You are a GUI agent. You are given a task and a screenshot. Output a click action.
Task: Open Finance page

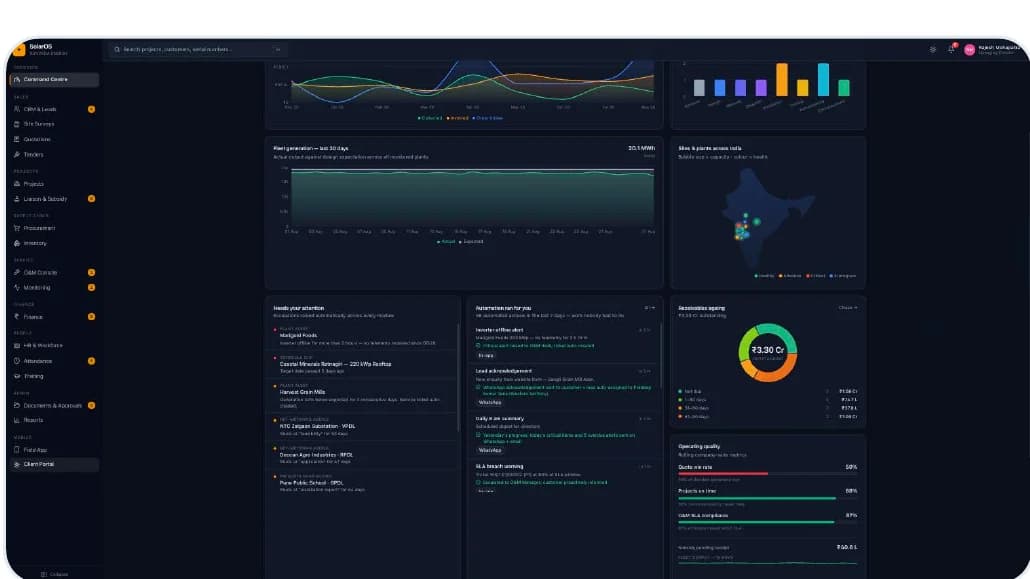(x=55, y=317)
